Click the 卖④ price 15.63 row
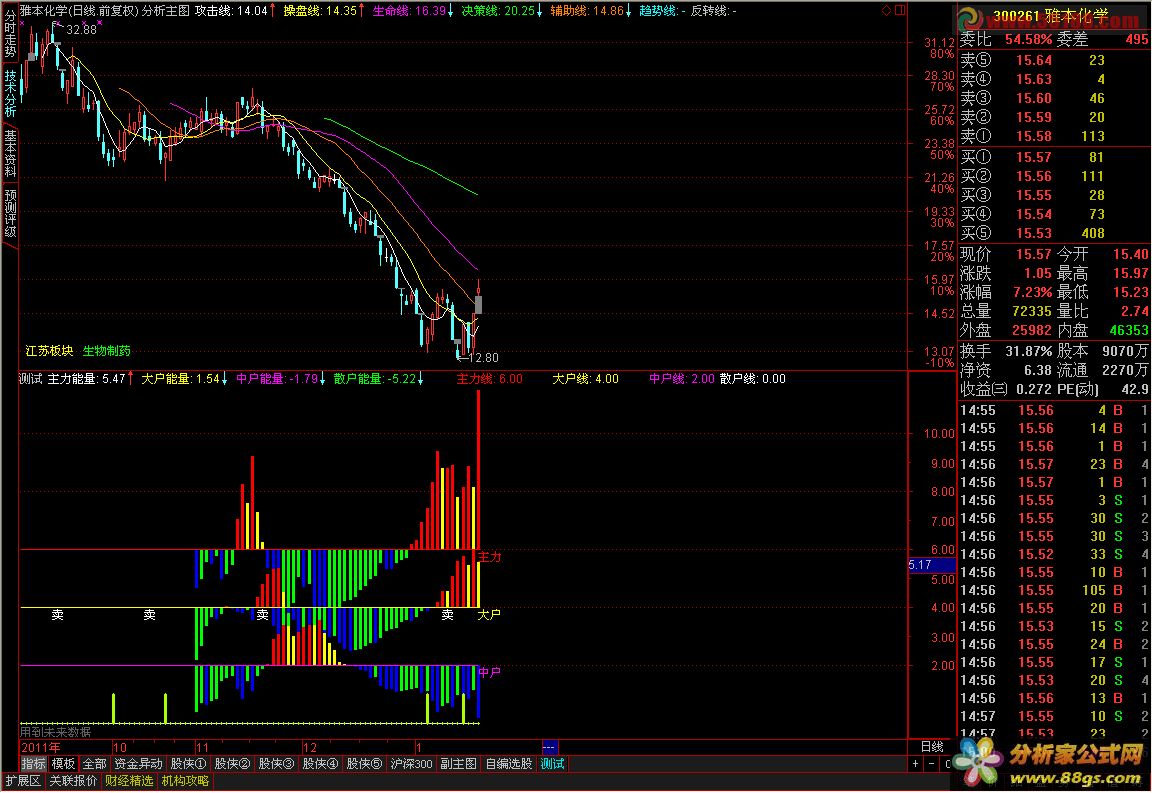This screenshot has width=1152, height=793. point(1054,79)
